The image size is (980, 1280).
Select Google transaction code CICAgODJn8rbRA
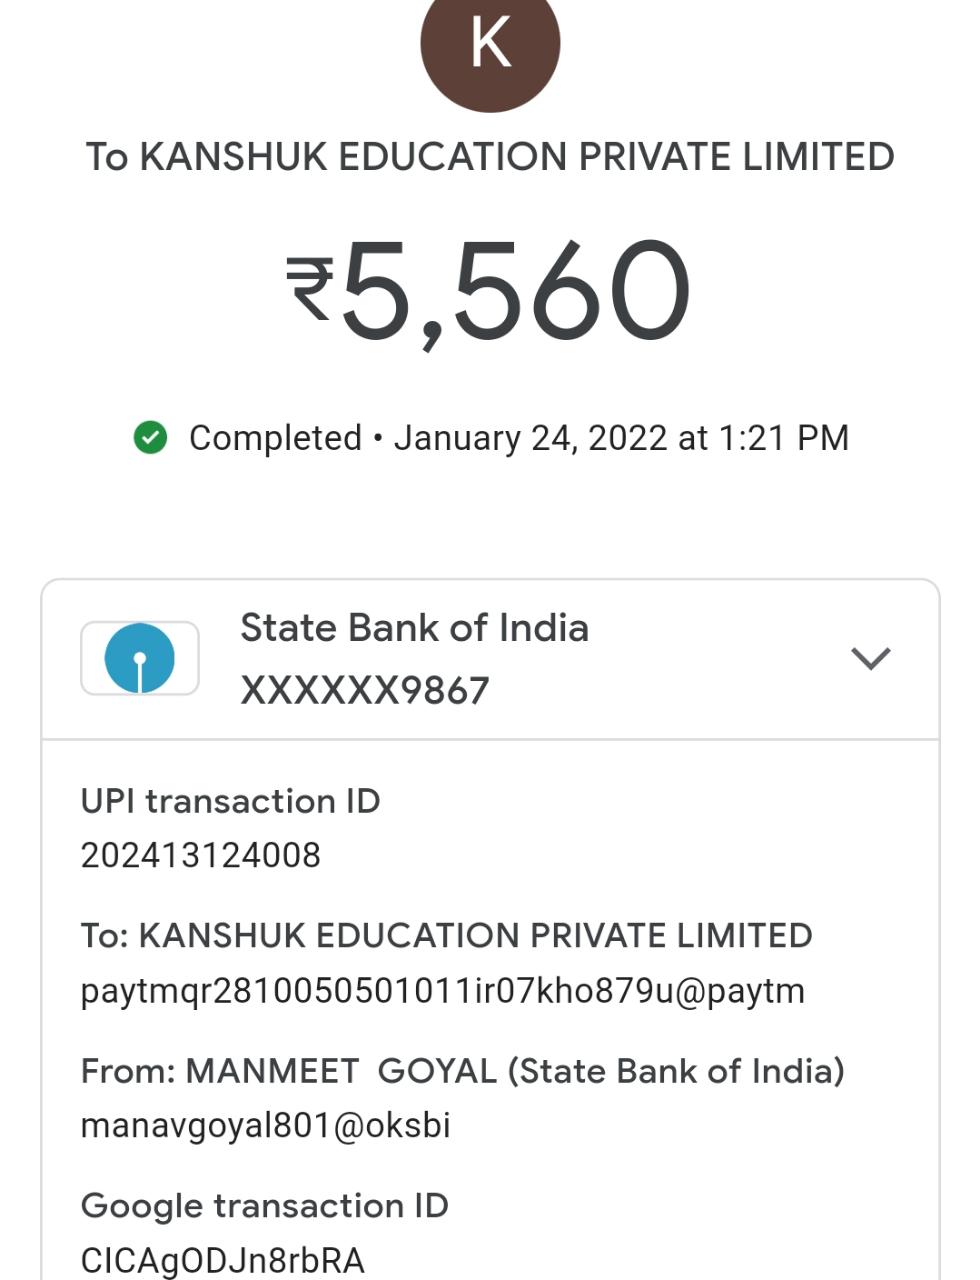(222, 1260)
